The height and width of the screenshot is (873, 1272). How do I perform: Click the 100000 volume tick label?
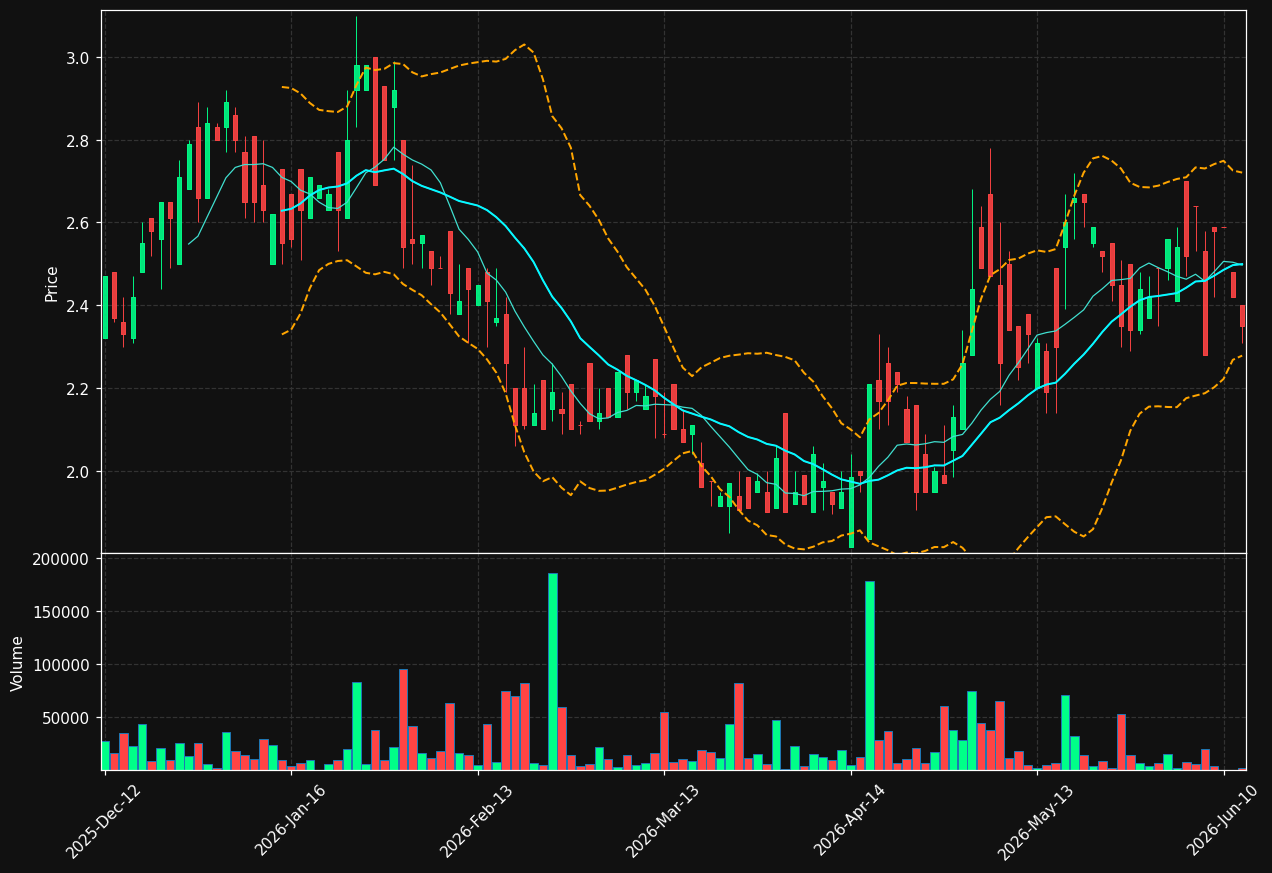(x=62, y=665)
